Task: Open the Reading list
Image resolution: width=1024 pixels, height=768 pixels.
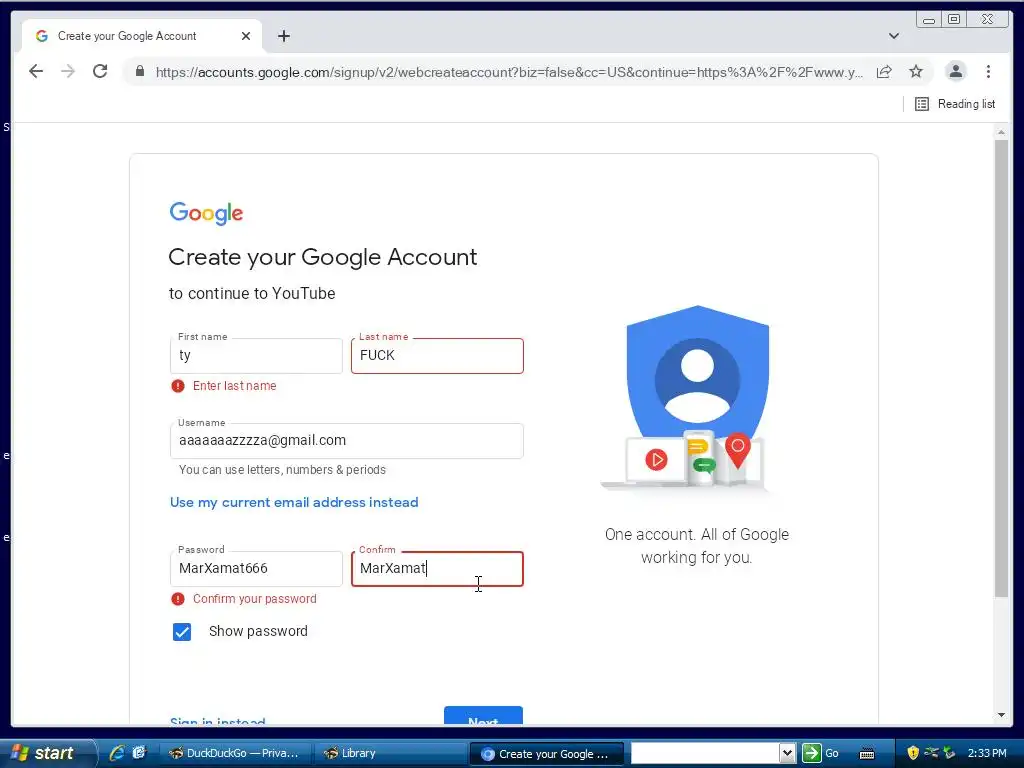Action: 955,104
